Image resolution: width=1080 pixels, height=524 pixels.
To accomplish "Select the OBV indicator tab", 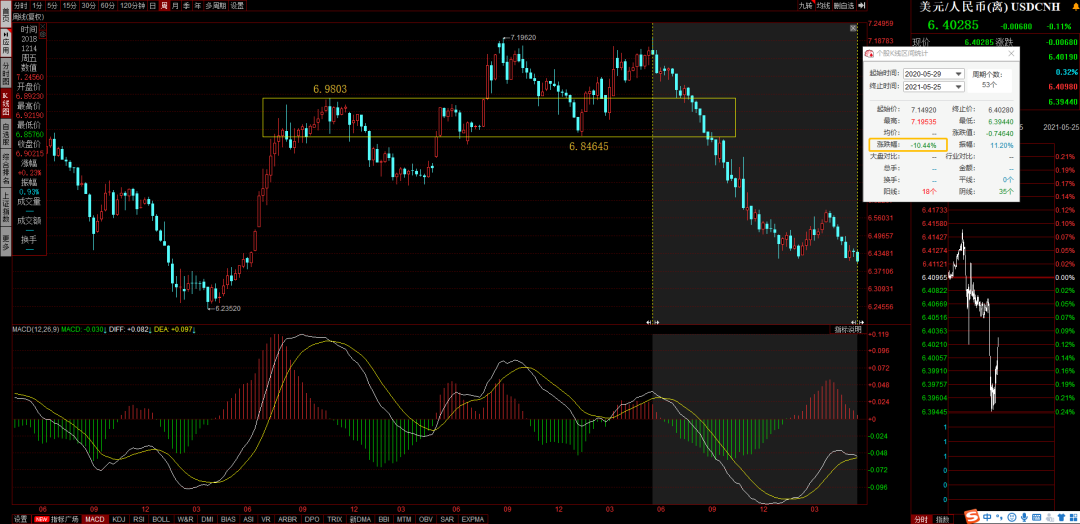I will tap(426, 519).
